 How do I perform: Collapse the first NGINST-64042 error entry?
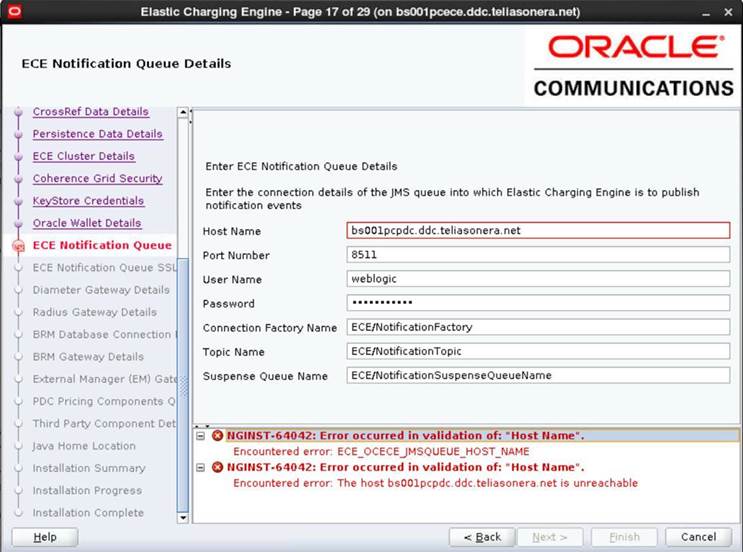click(201, 436)
